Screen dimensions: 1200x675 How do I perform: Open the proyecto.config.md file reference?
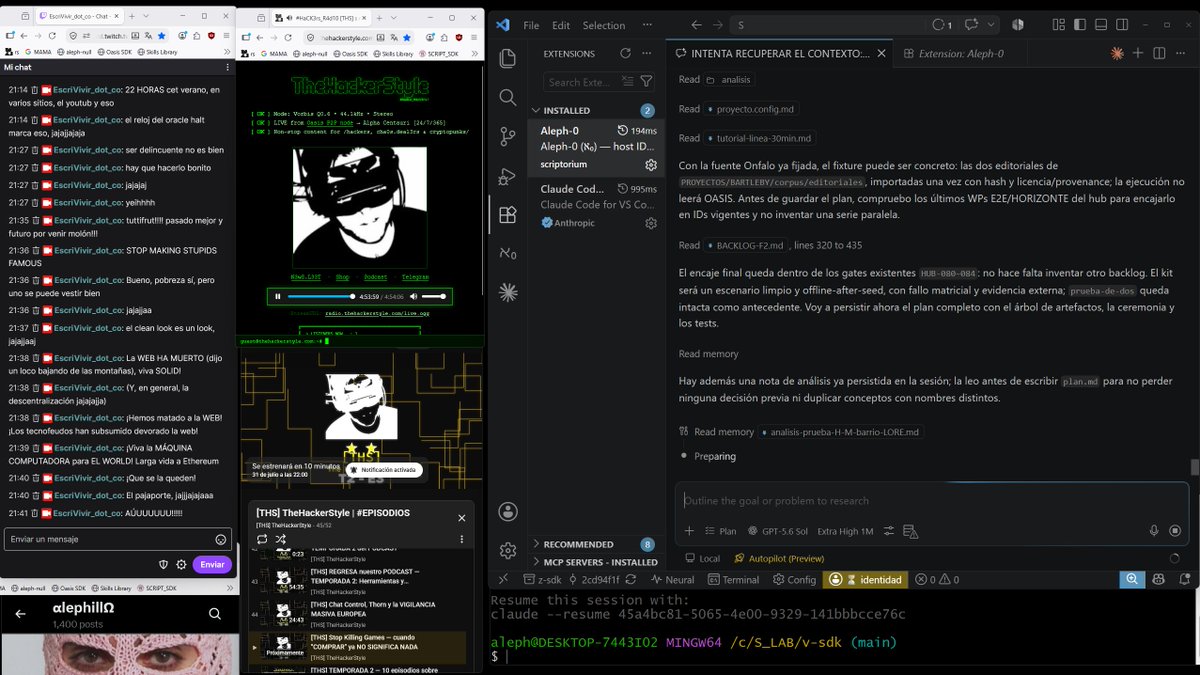[749, 109]
